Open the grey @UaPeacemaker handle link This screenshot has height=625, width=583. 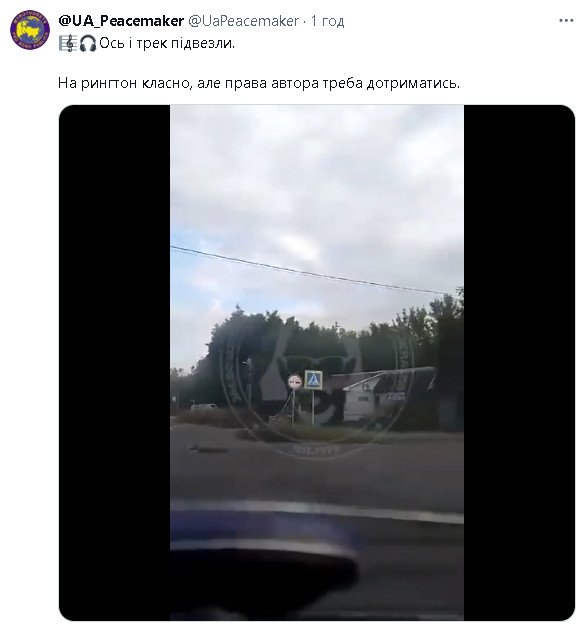click(243, 21)
